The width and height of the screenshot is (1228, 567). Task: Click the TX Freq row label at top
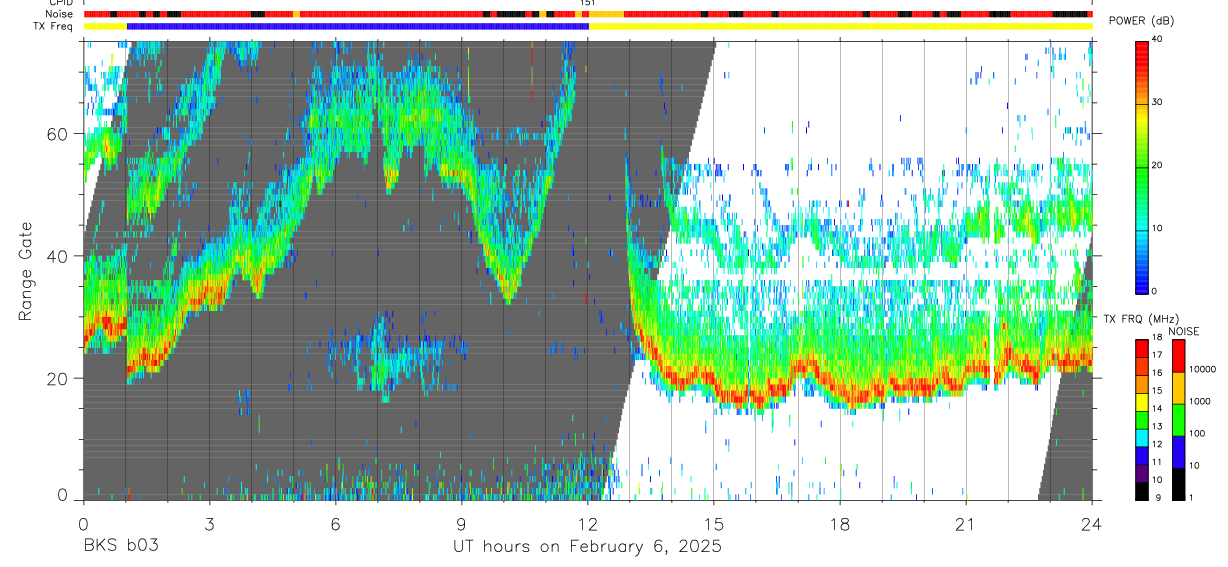point(53,26)
